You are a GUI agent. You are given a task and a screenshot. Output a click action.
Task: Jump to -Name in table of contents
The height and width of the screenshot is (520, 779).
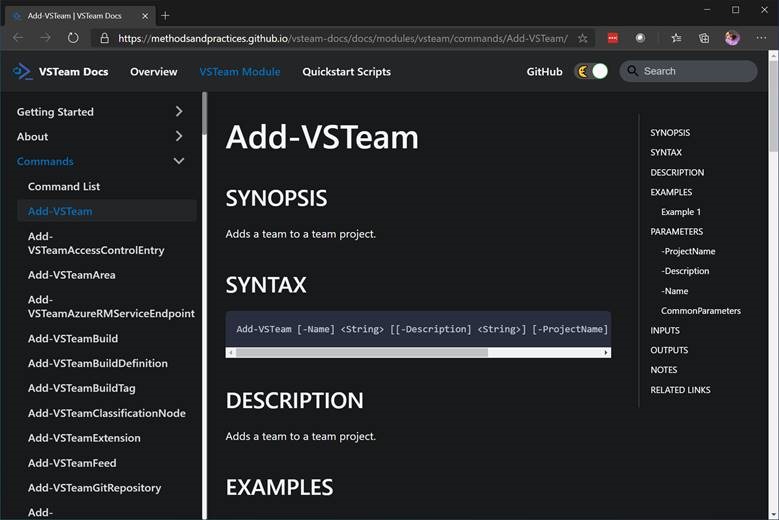[x=675, y=291]
